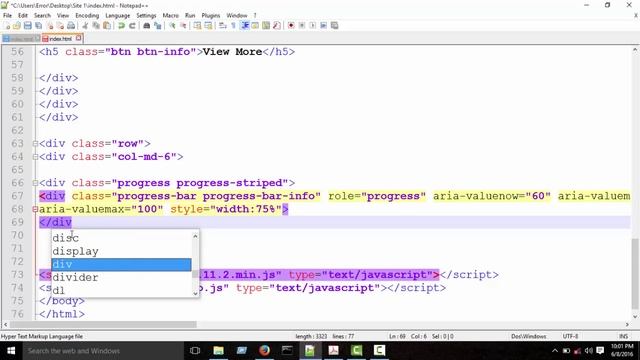Choose 'dl' from autocomplete list
The image size is (640, 360).
[121, 290]
